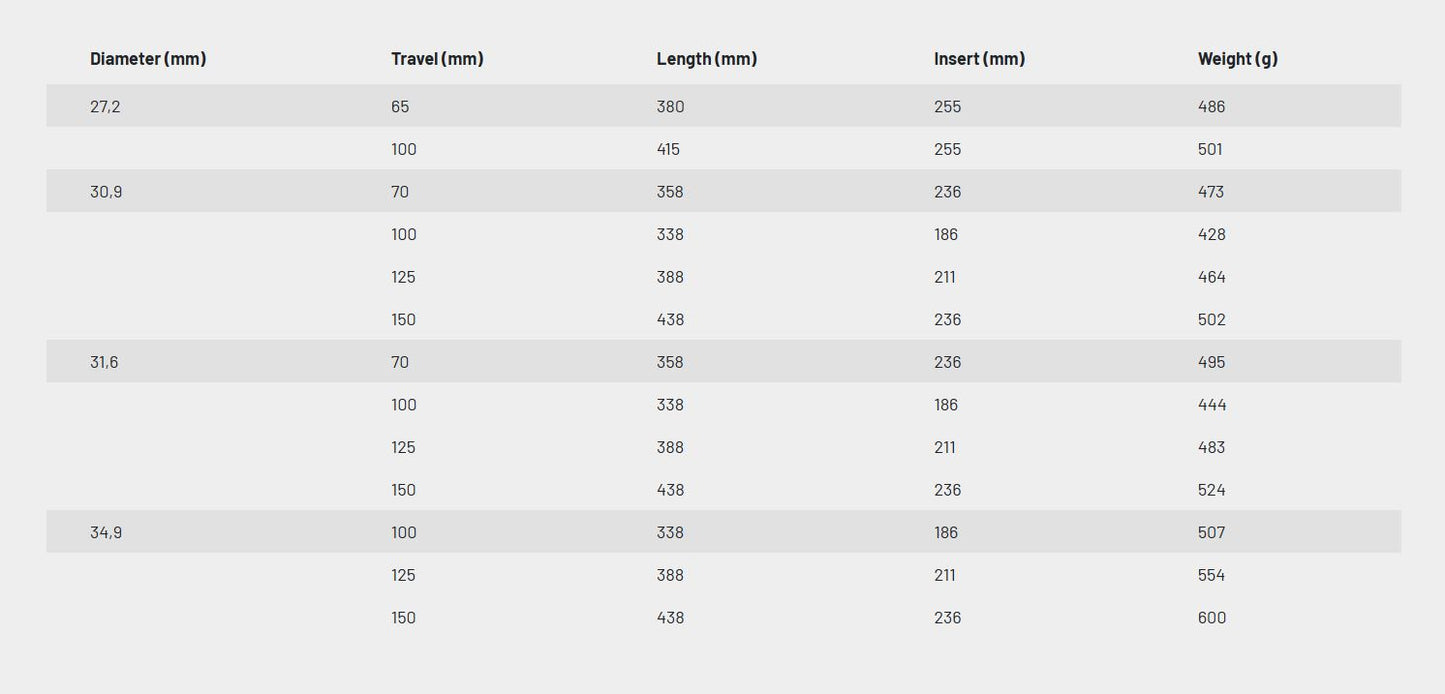
Task: Select the 486 weight value
Action: point(1211,107)
